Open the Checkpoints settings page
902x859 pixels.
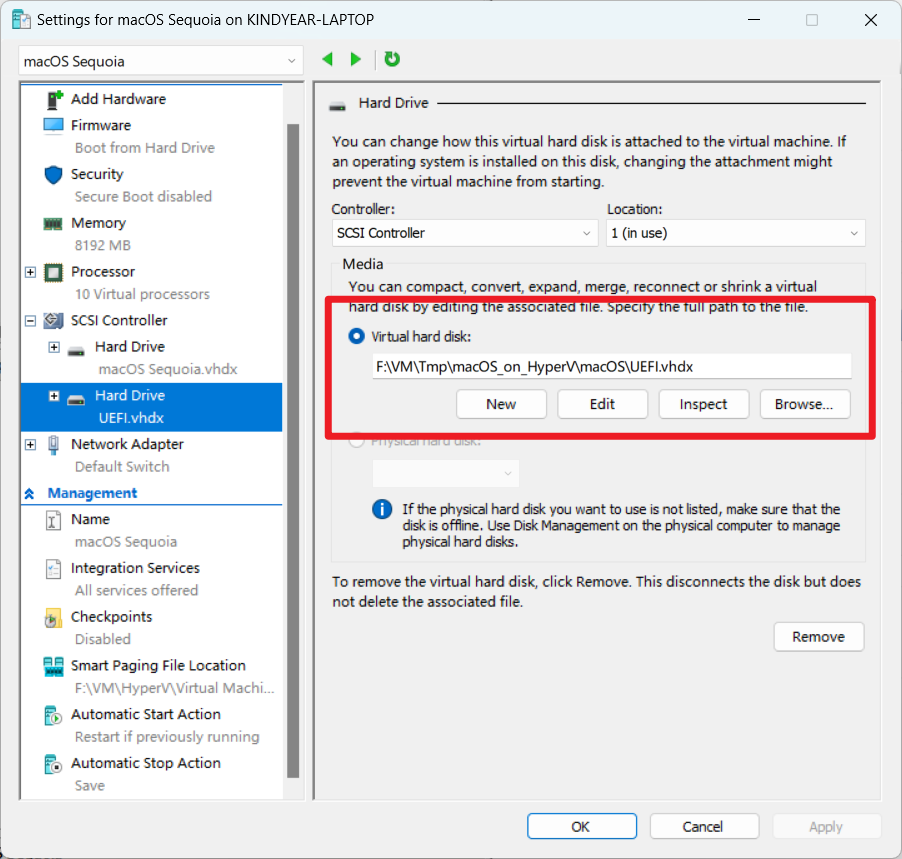(112, 617)
